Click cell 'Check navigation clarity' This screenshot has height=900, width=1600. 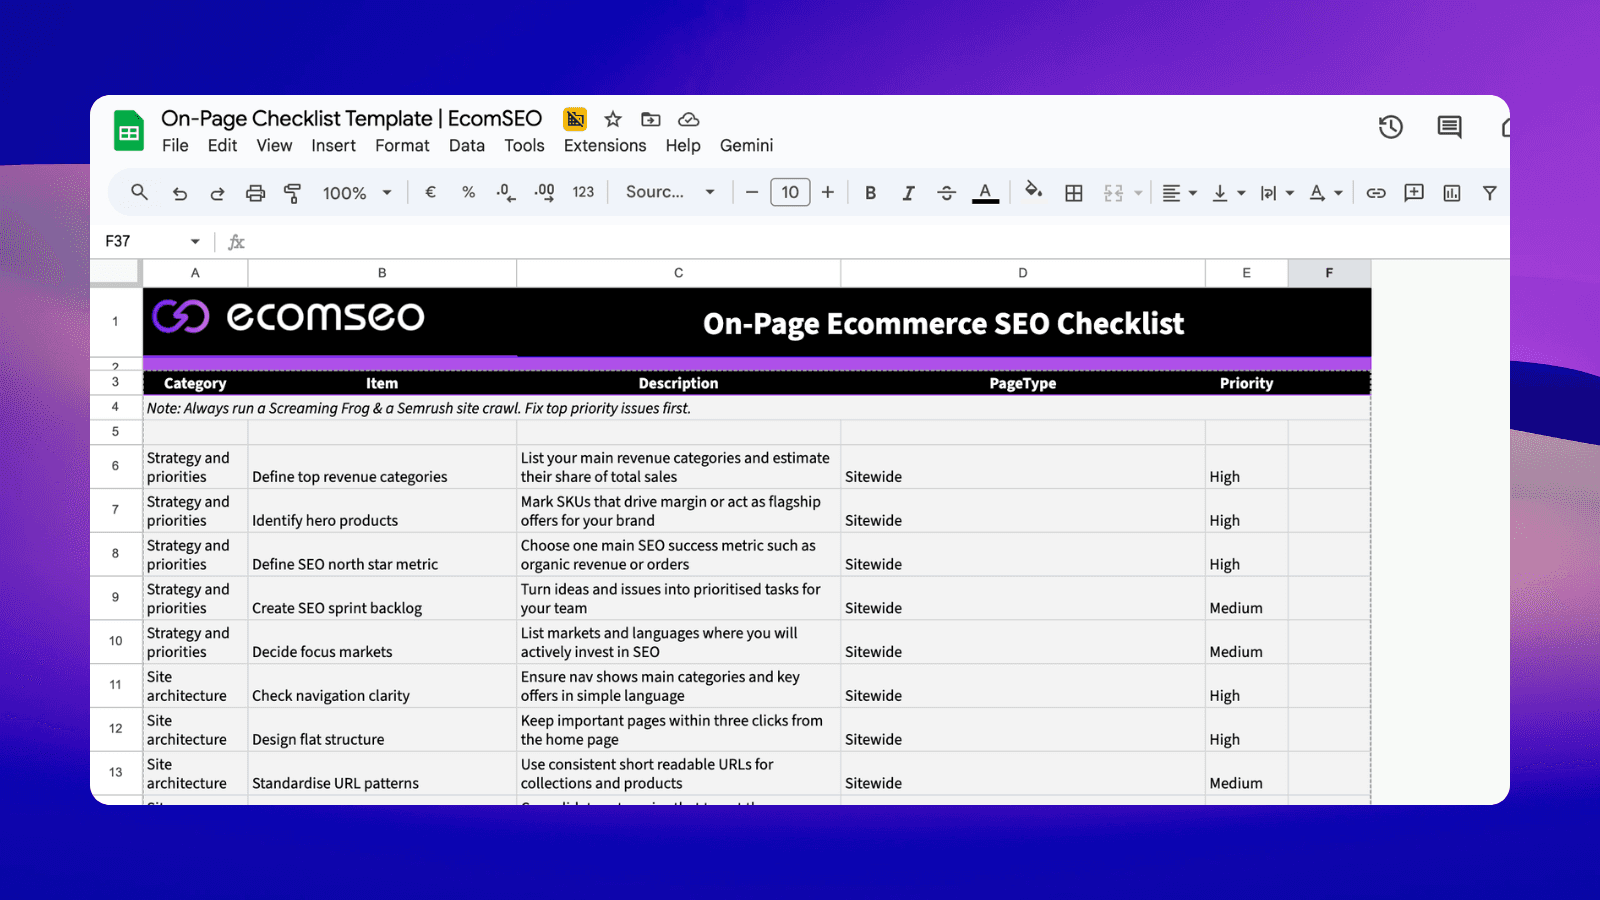(x=382, y=686)
